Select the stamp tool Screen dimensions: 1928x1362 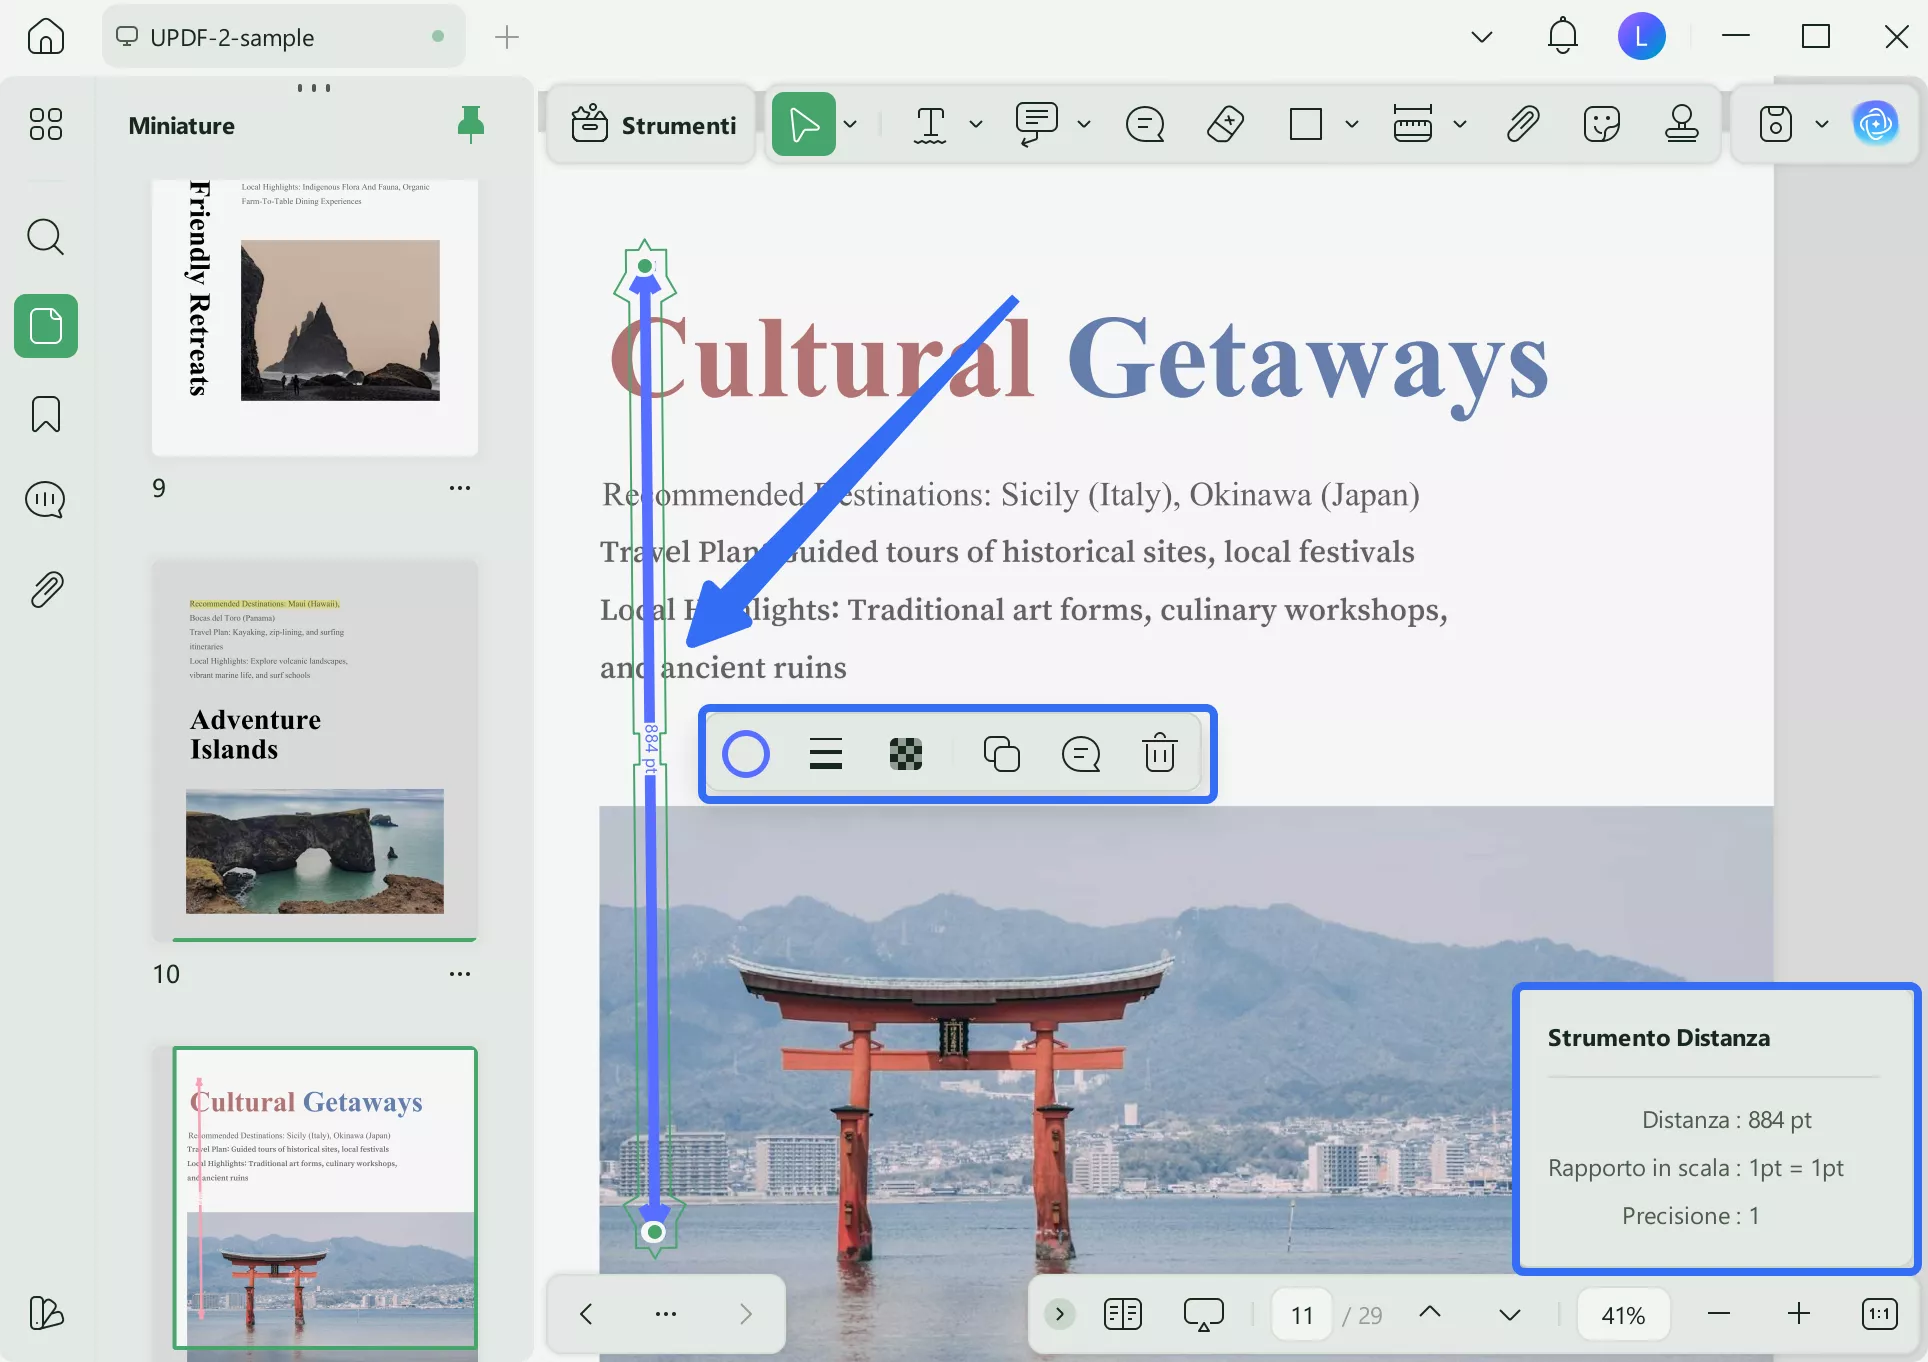[x=1681, y=125]
